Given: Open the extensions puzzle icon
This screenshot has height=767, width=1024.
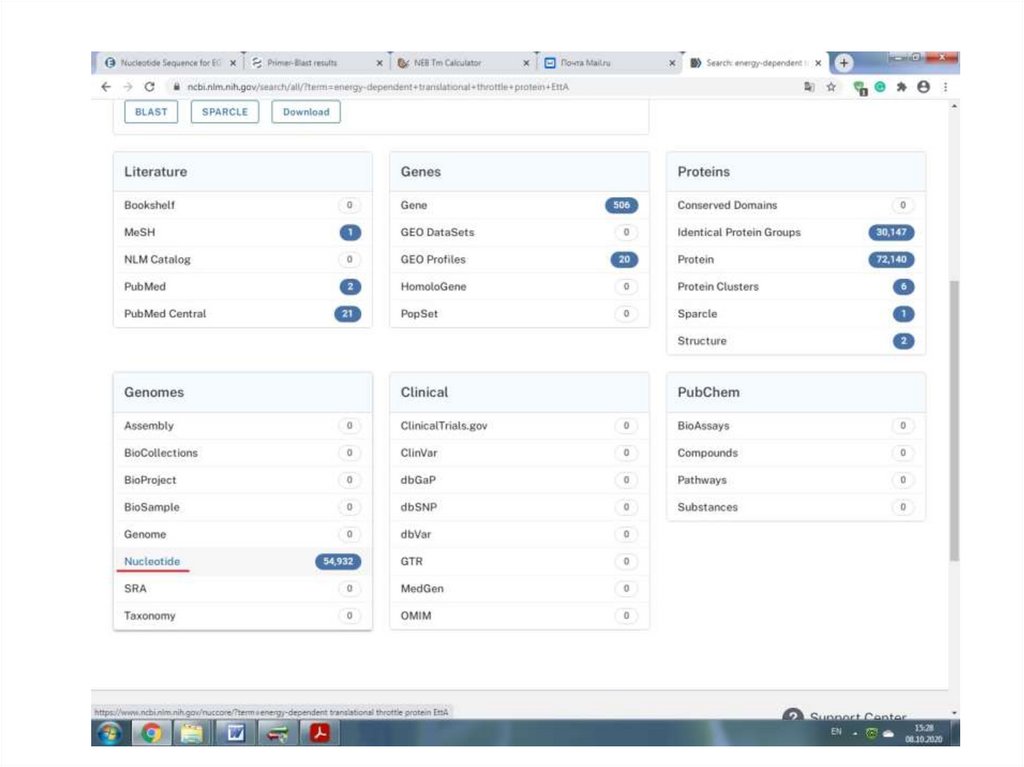Looking at the screenshot, I should pyautogui.click(x=902, y=87).
